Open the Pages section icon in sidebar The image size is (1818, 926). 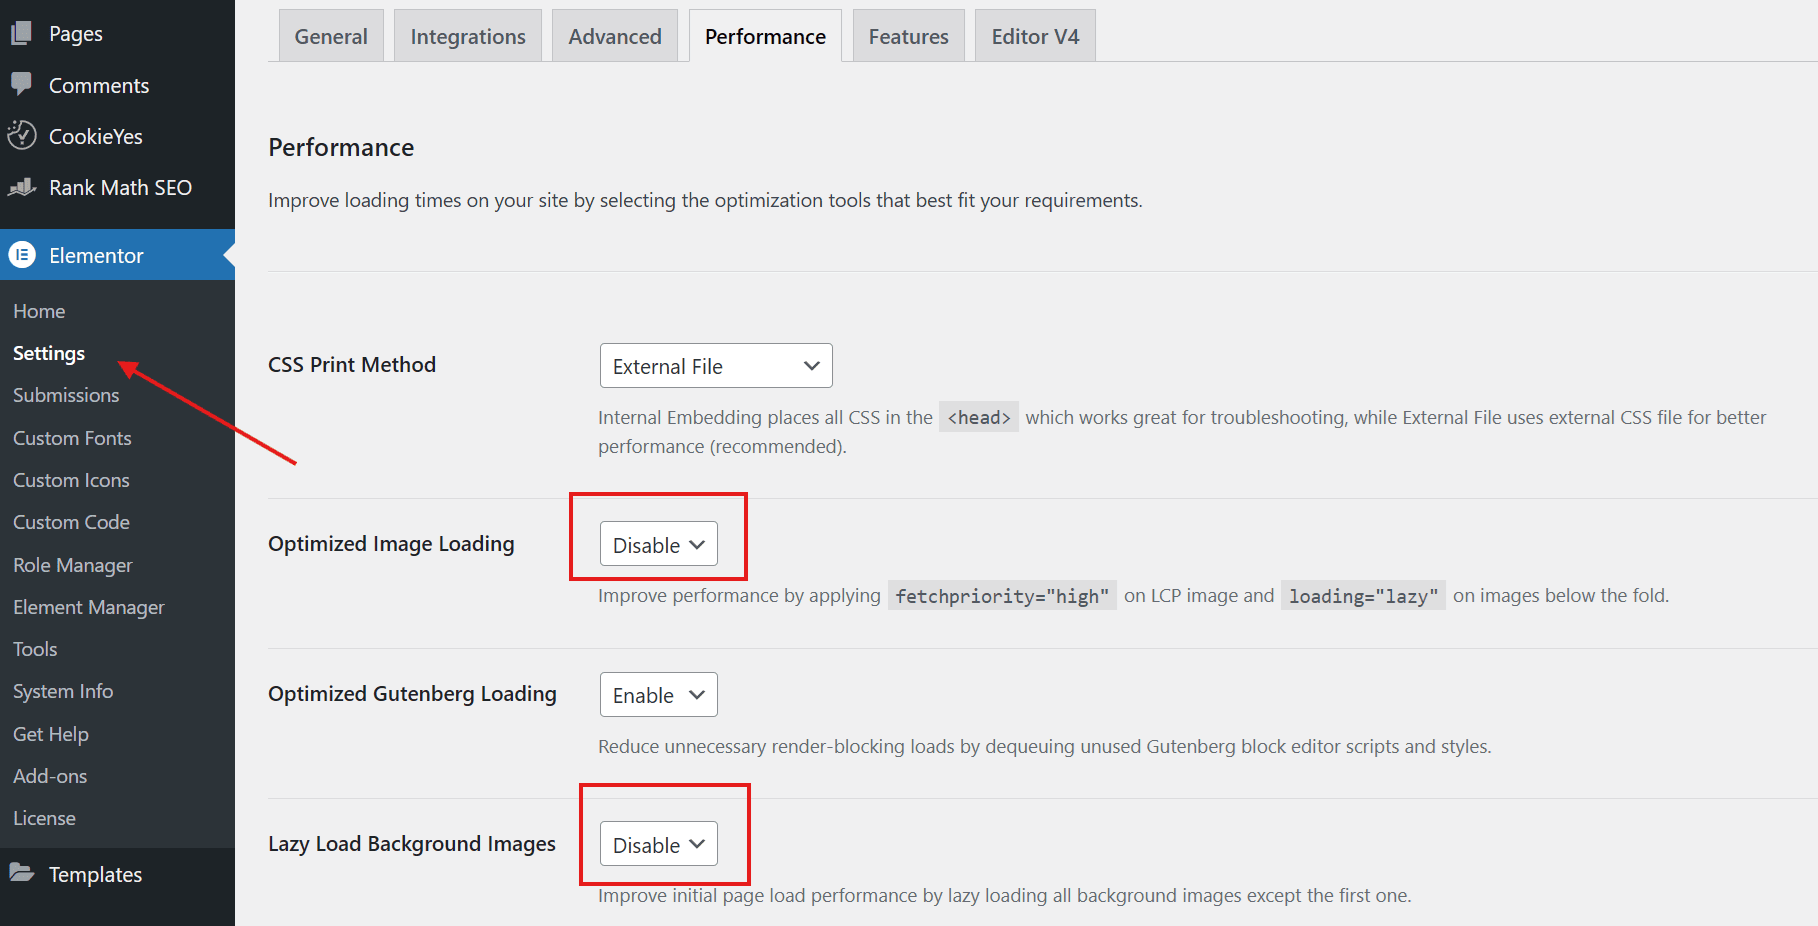coord(22,32)
